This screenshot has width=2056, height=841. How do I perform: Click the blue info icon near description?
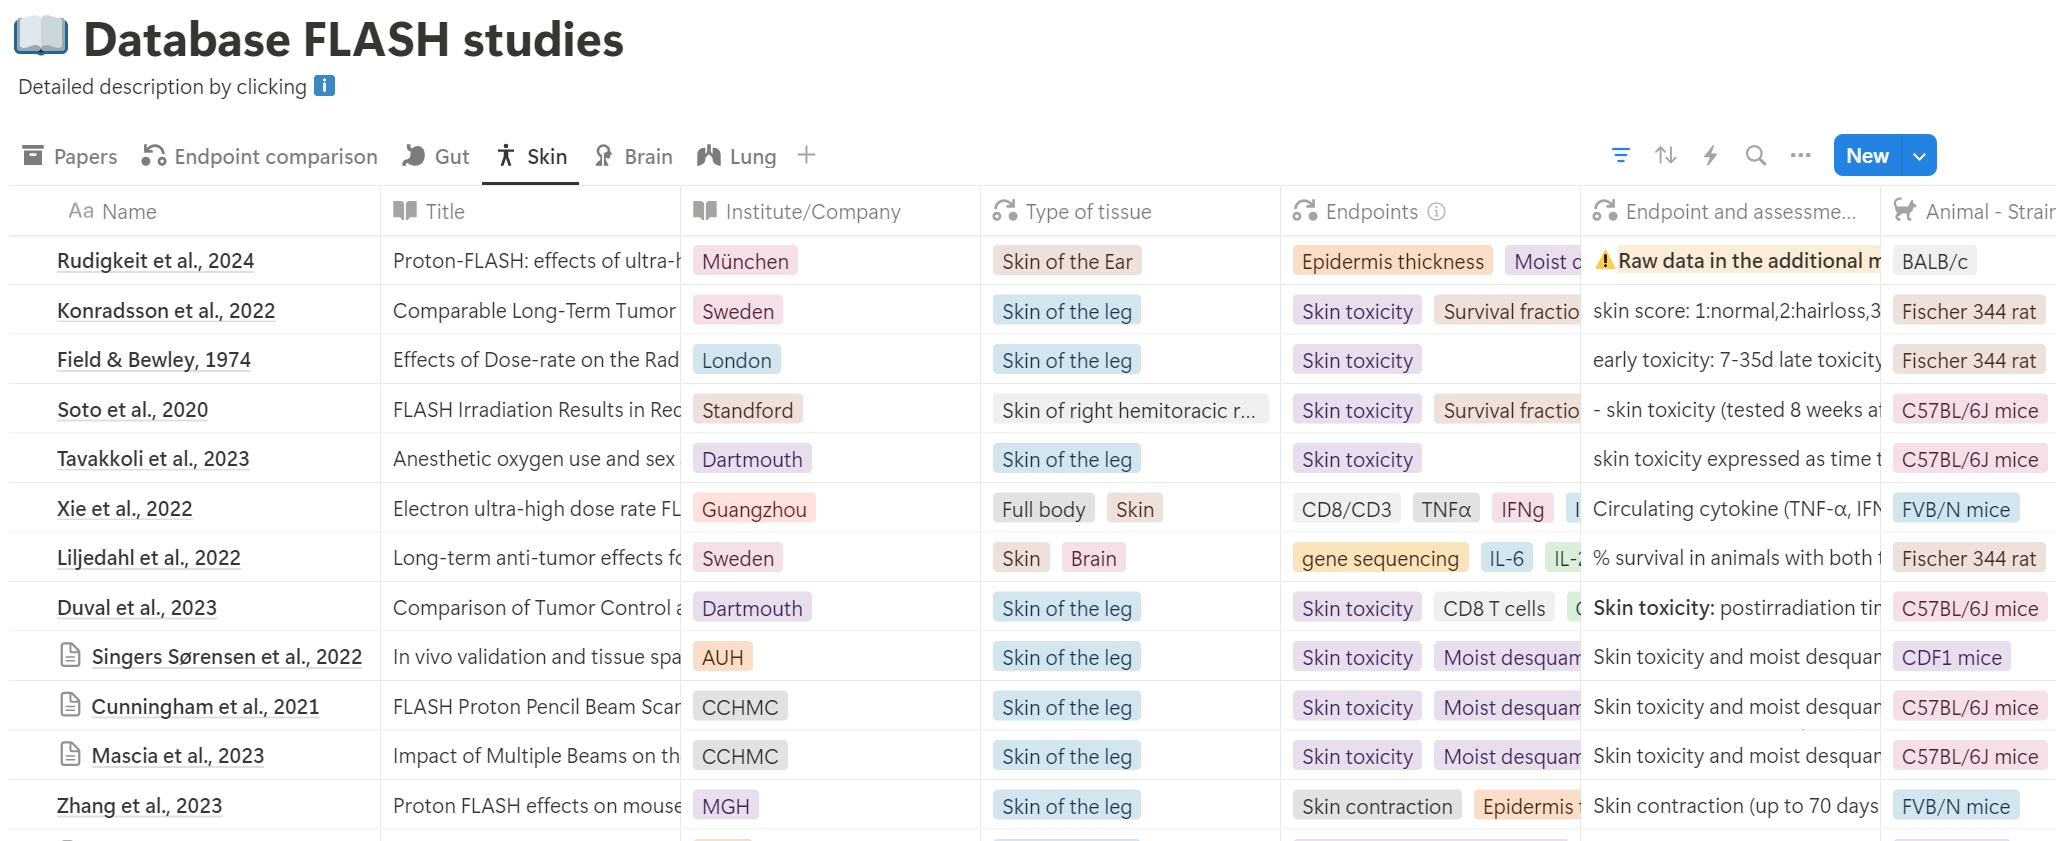[324, 86]
